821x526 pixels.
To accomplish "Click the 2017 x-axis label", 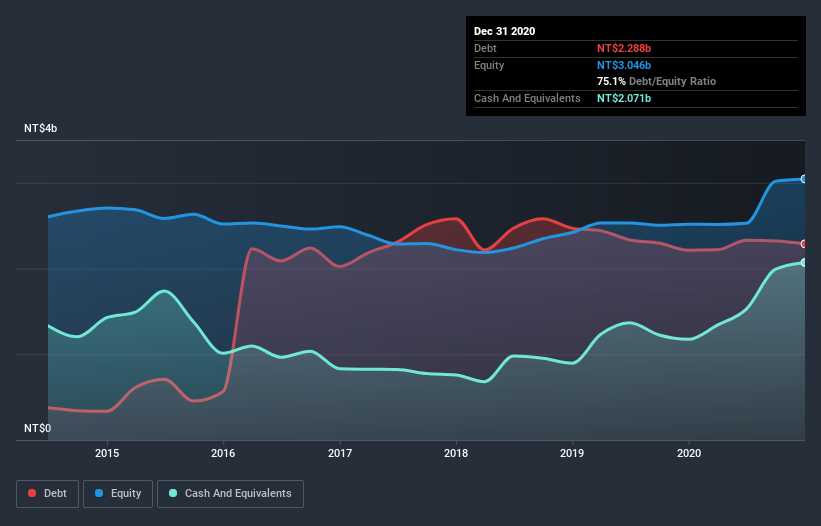I will tap(340, 453).
